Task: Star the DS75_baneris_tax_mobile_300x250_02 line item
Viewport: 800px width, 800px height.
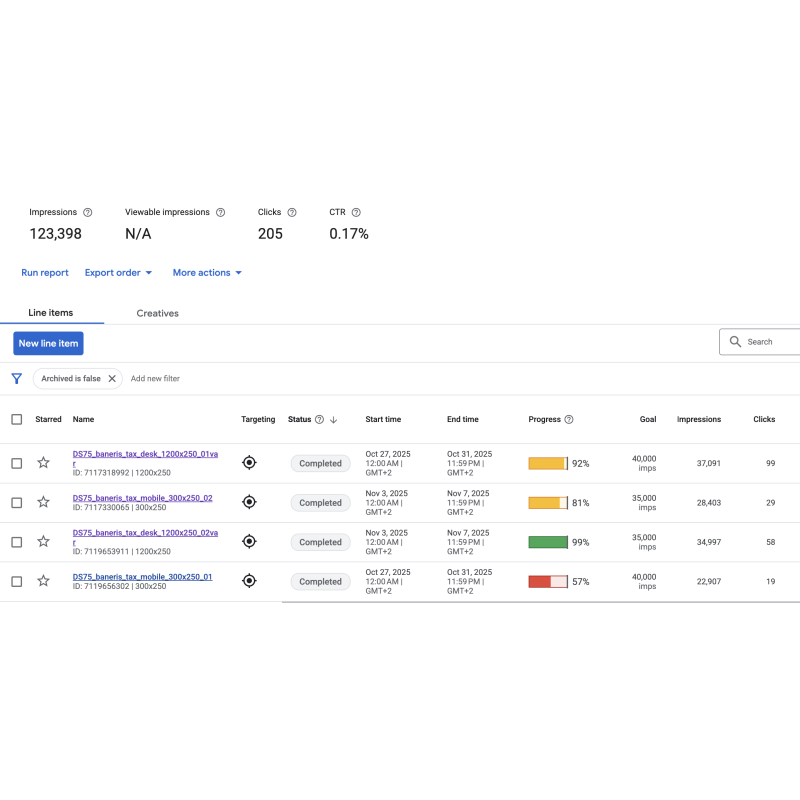Action: pos(43,502)
